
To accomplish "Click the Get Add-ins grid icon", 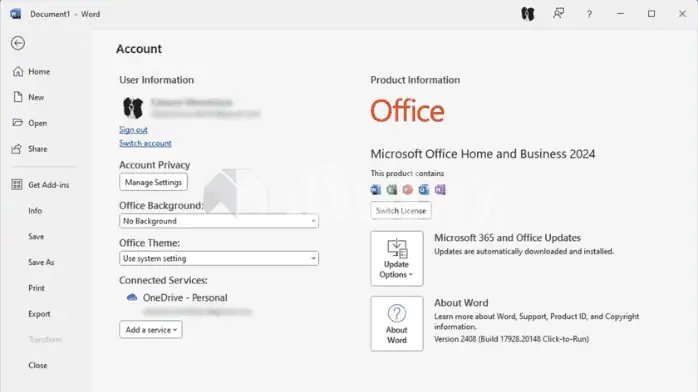I will coord(17,184).
